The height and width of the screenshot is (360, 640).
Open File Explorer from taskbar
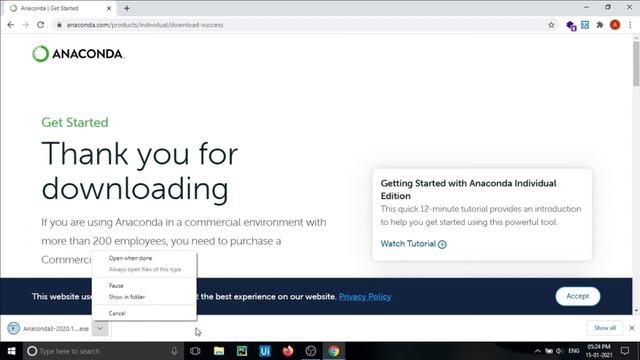coord(219,351)
